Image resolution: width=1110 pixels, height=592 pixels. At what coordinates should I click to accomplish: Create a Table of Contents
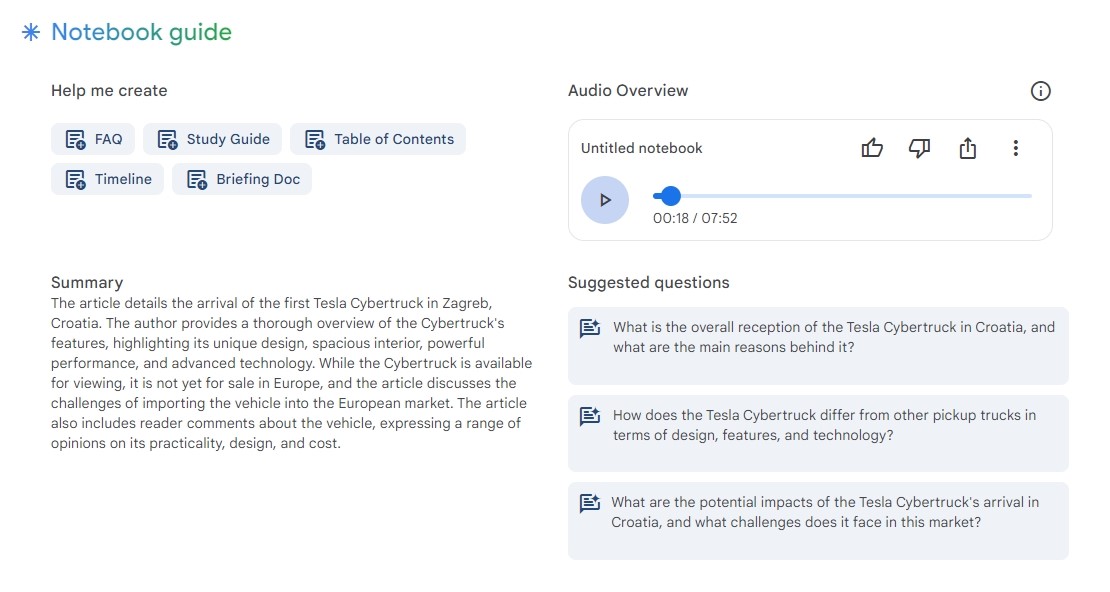coord(378,139)
